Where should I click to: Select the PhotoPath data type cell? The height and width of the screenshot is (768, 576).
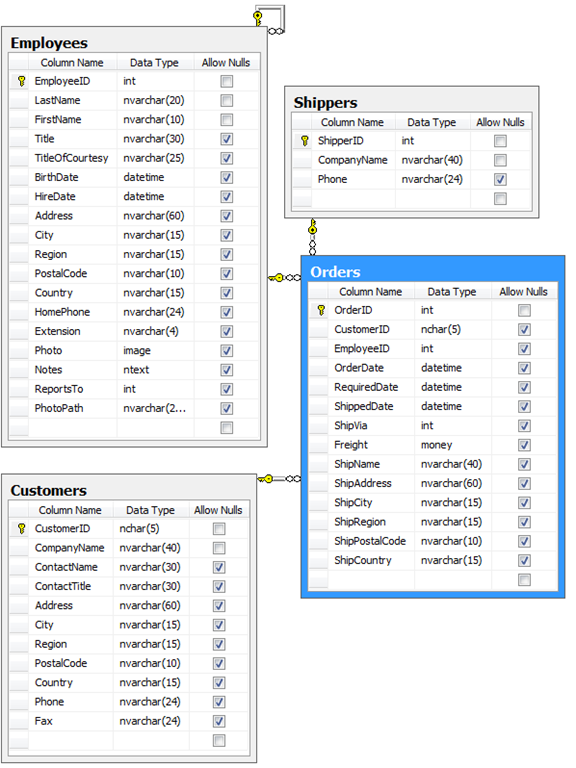[156, 408]
